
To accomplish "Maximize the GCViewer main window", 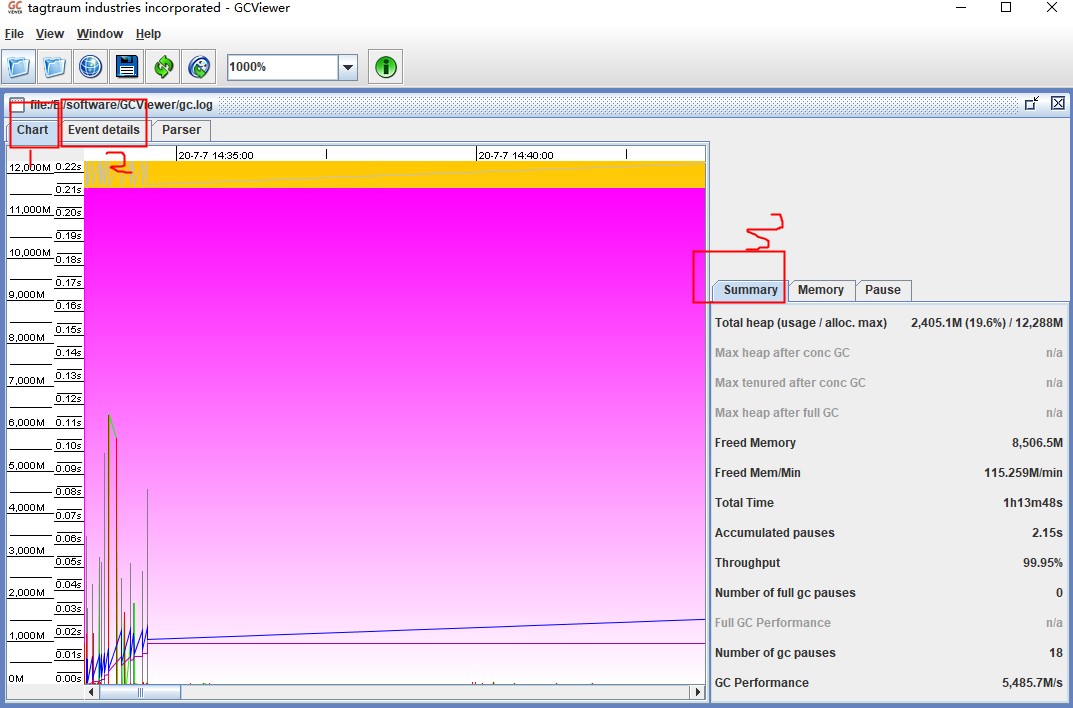I will [x=1006, y=8].
